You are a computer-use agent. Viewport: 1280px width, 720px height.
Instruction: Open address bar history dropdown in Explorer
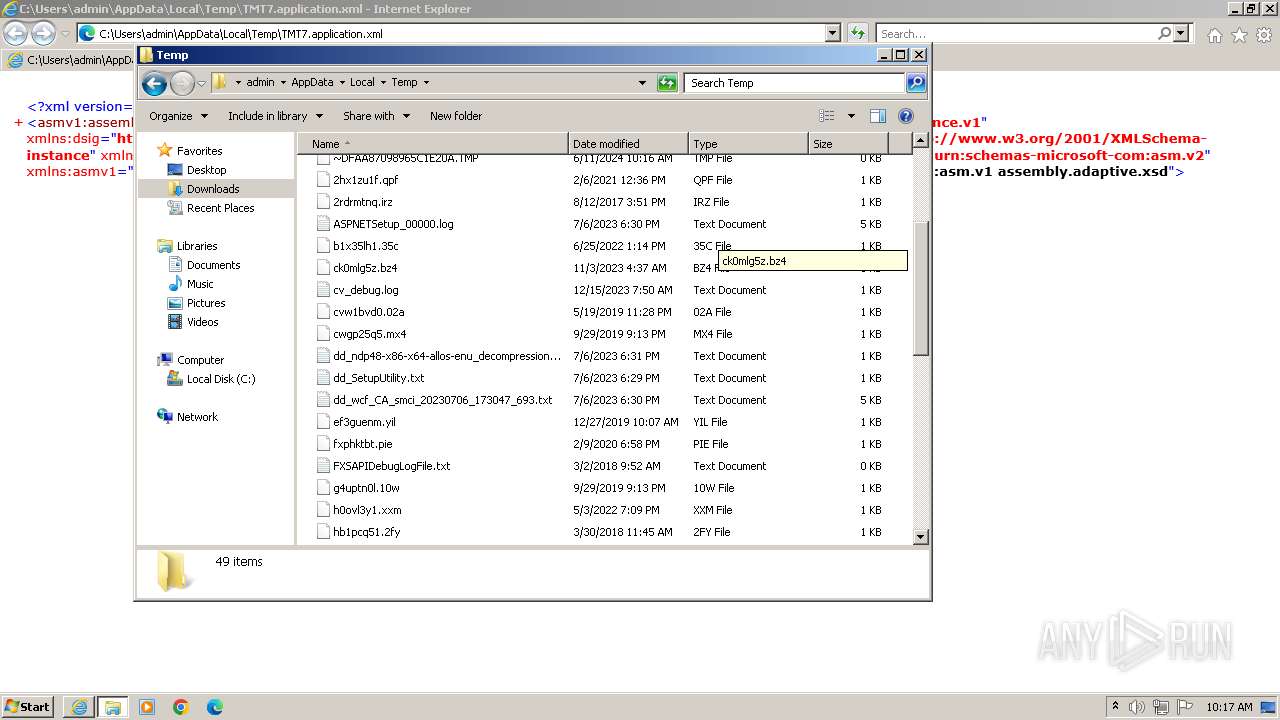tap(642, 83)
